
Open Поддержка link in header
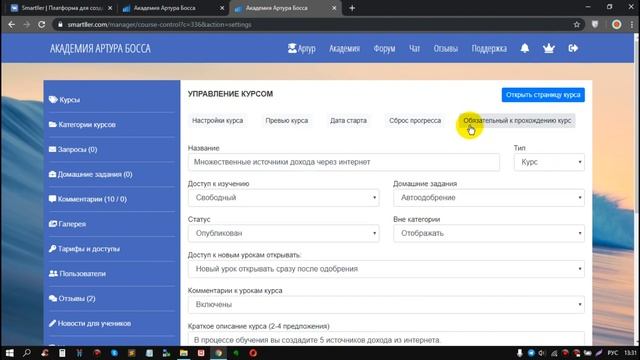click(x=489, y=48)
